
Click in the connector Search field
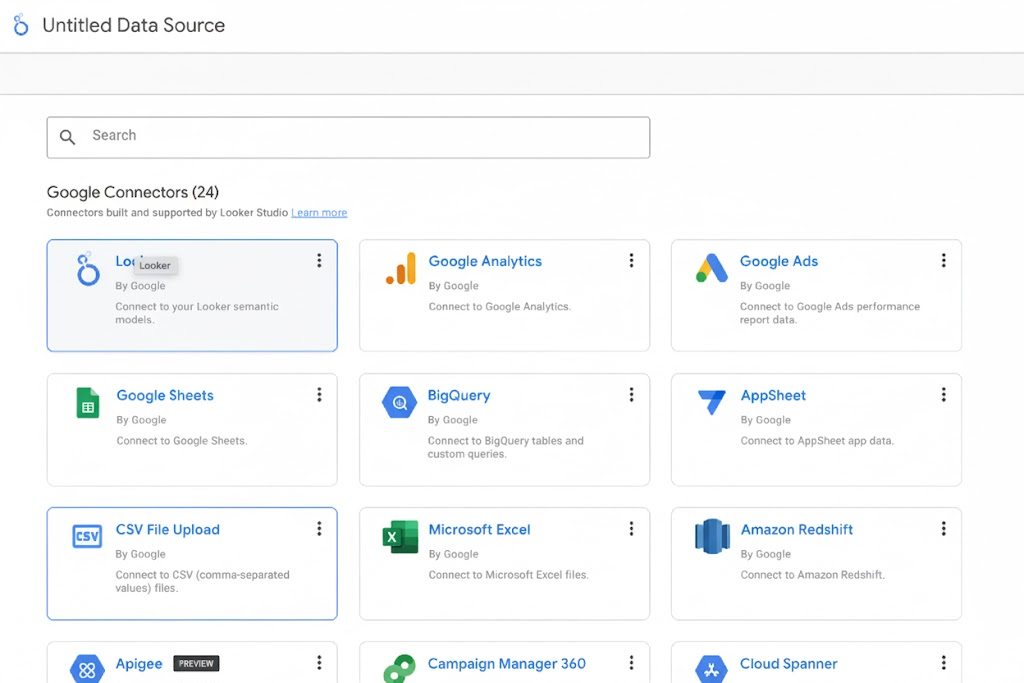click(x=348, y=137)
